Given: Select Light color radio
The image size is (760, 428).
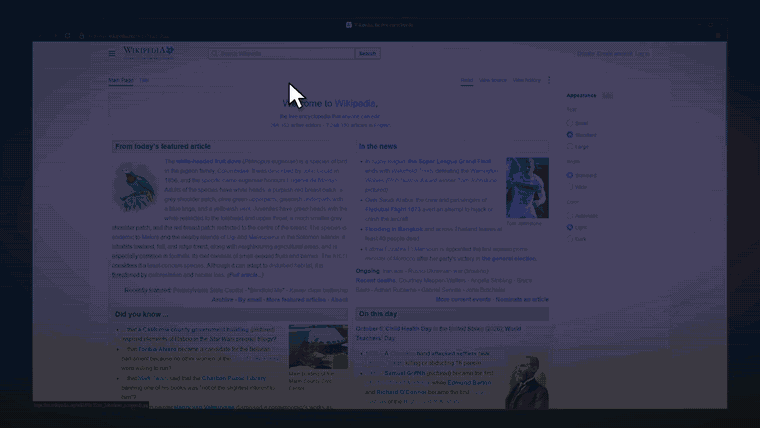Looking at the screenshot, I should (x=570, y=227).
